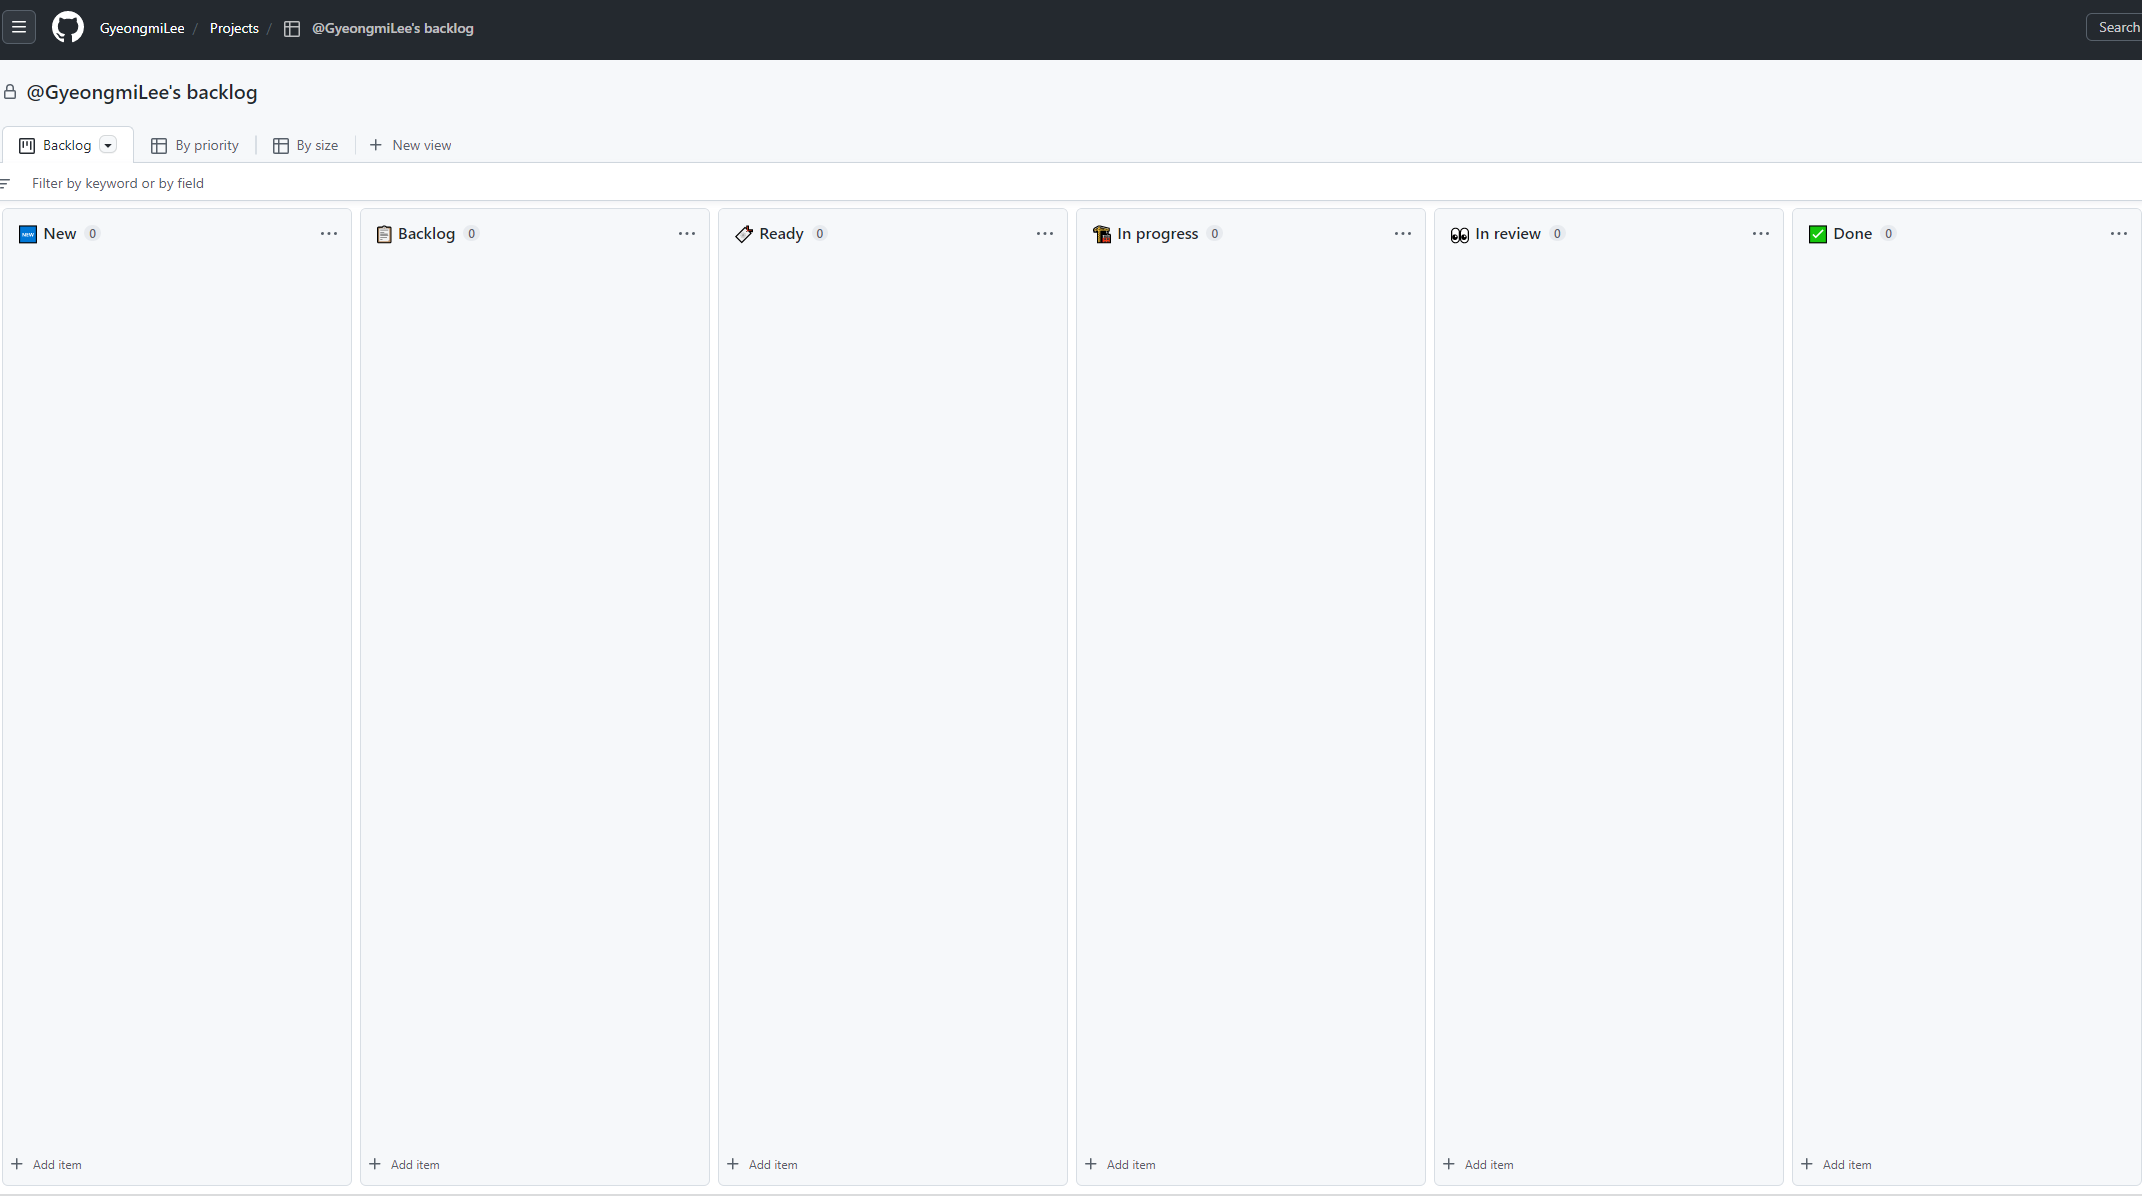Open the New column options menu
This screenshot has height=1198, width=2142.
[328, 233]
